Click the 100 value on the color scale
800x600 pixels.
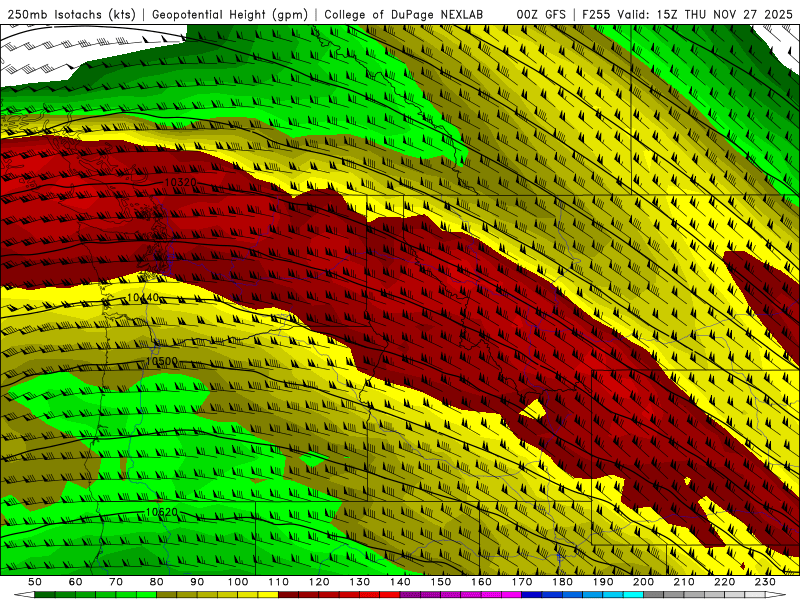tap(238, 582)
